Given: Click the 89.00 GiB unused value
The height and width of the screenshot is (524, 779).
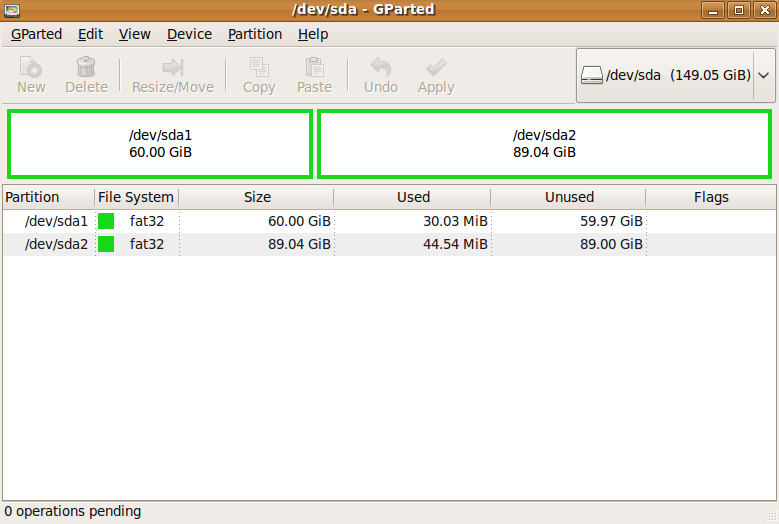Looking at the screenshot, I should pos(611,244).
